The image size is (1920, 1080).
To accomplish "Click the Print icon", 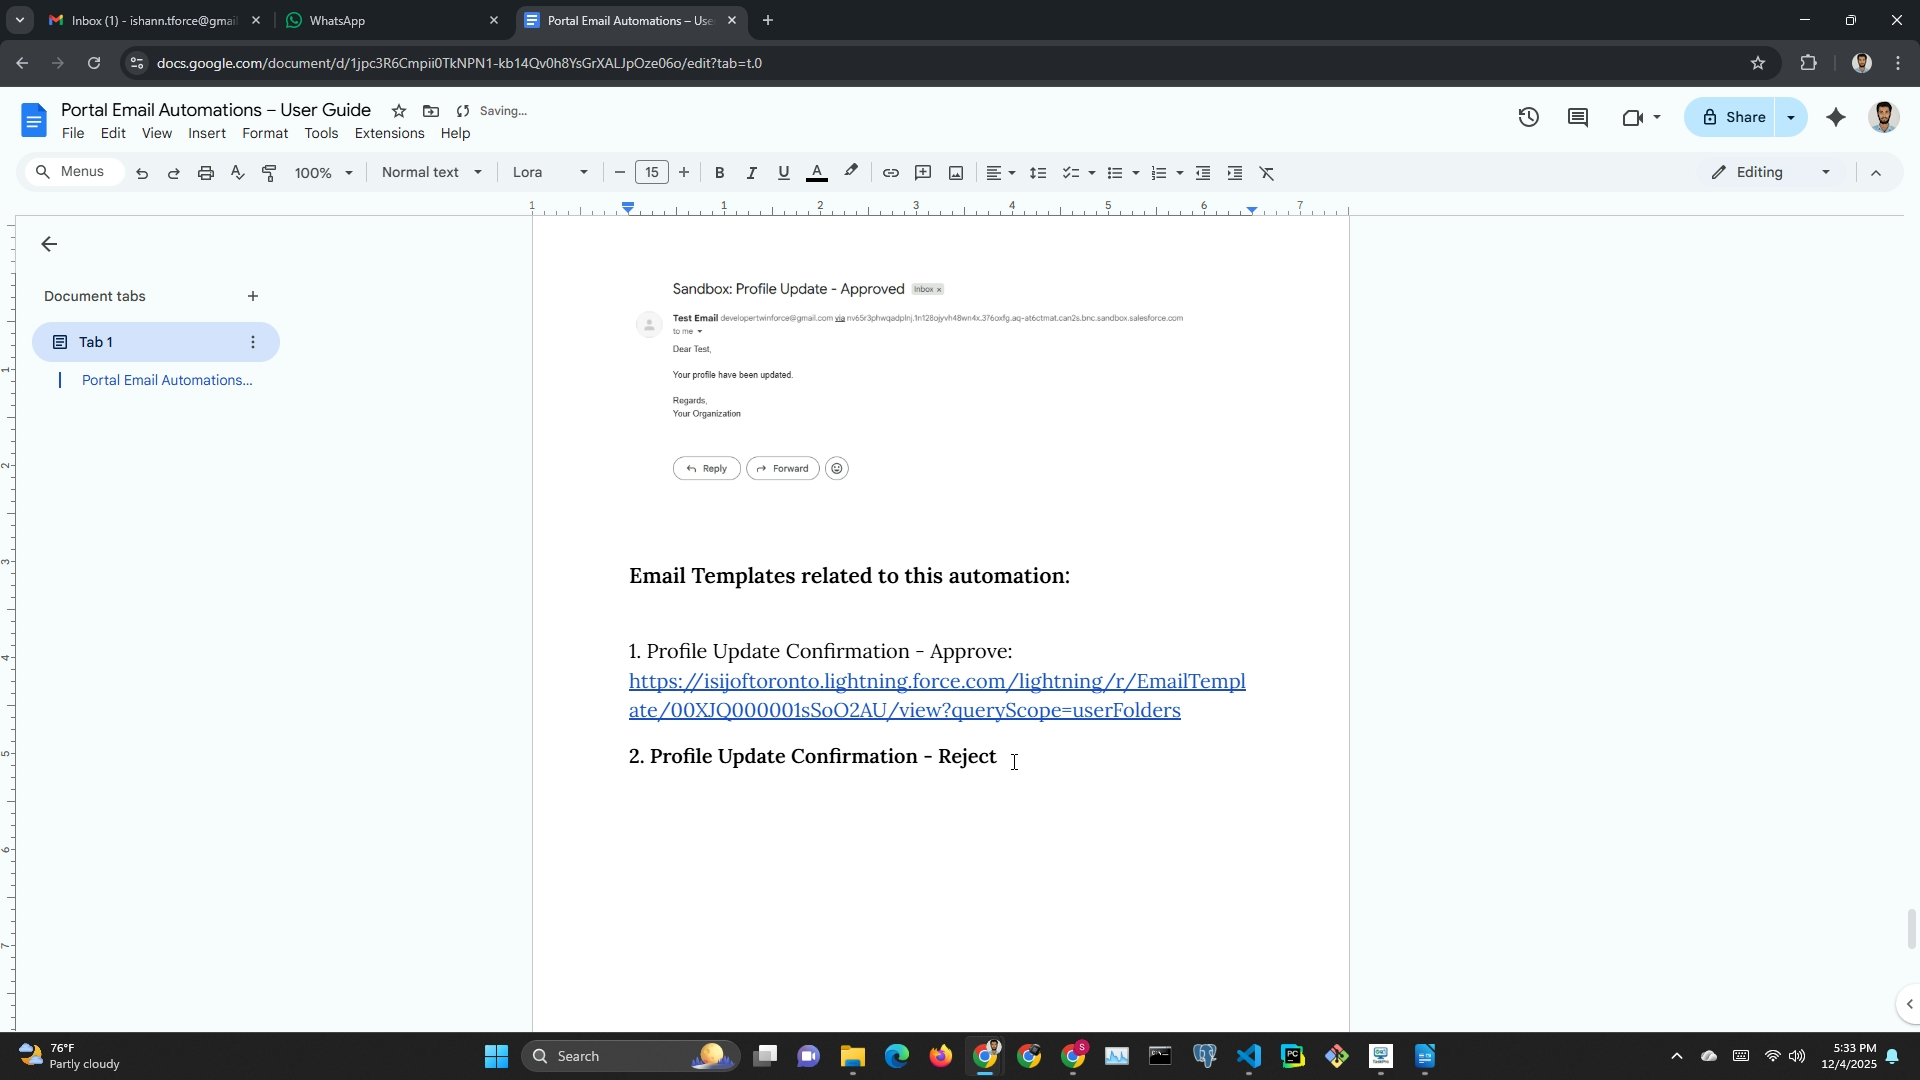I will click(x=206, y=173).
